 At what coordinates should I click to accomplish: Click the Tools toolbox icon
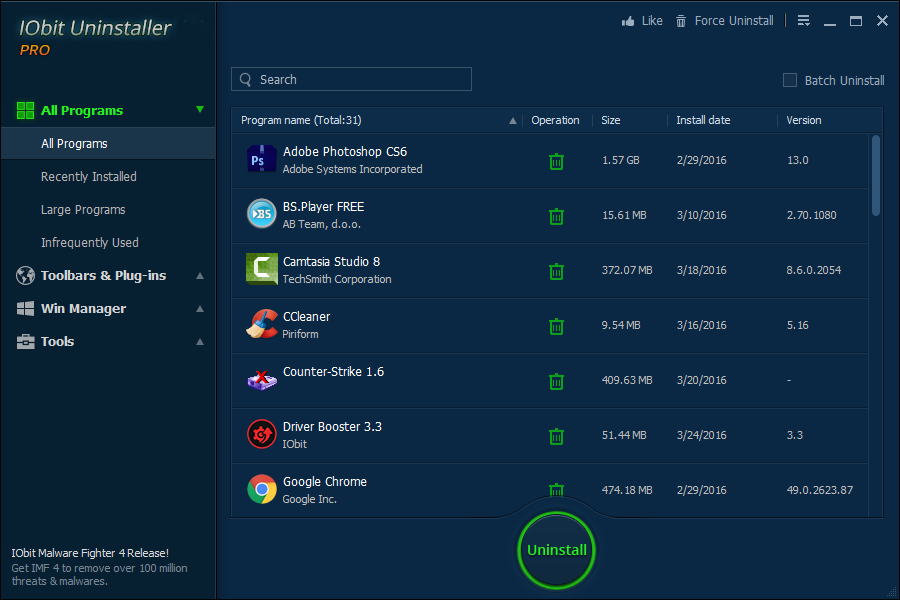[x=25, y=342]
